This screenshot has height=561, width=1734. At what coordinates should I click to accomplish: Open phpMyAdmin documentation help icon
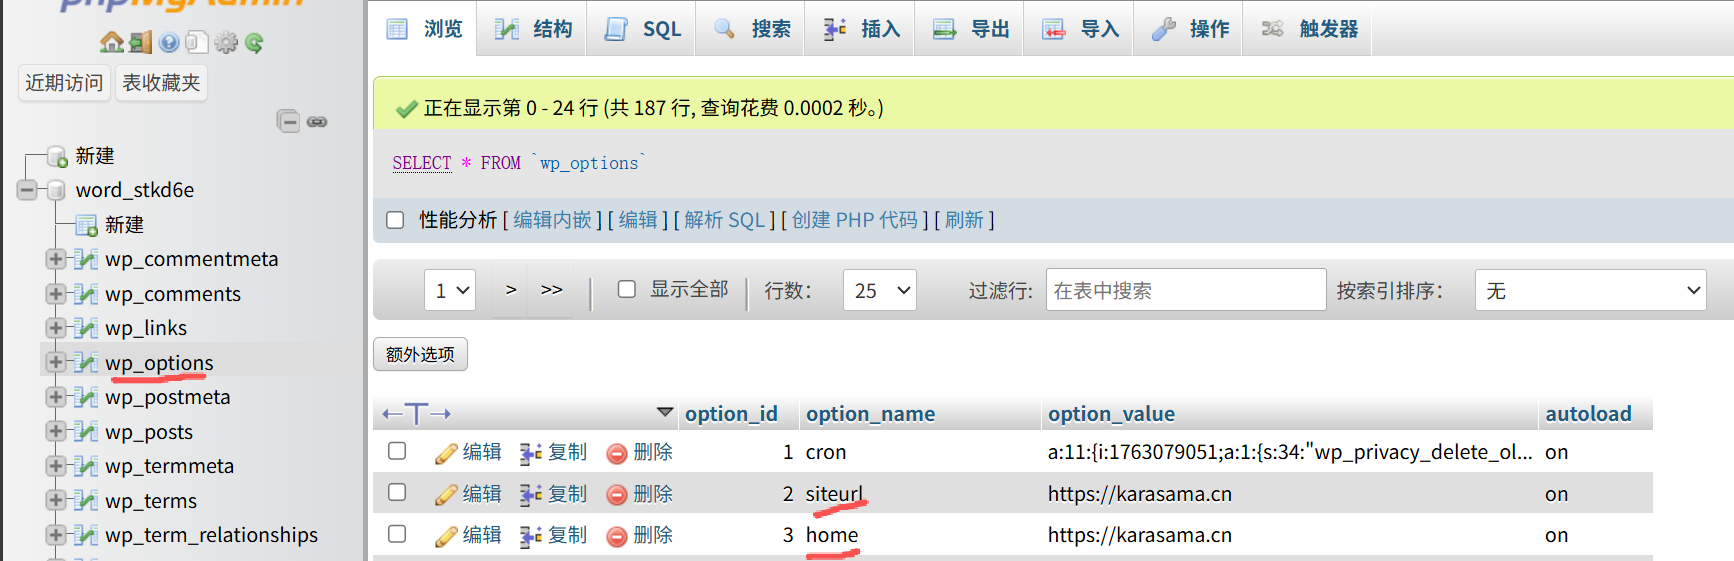(169, 42)
